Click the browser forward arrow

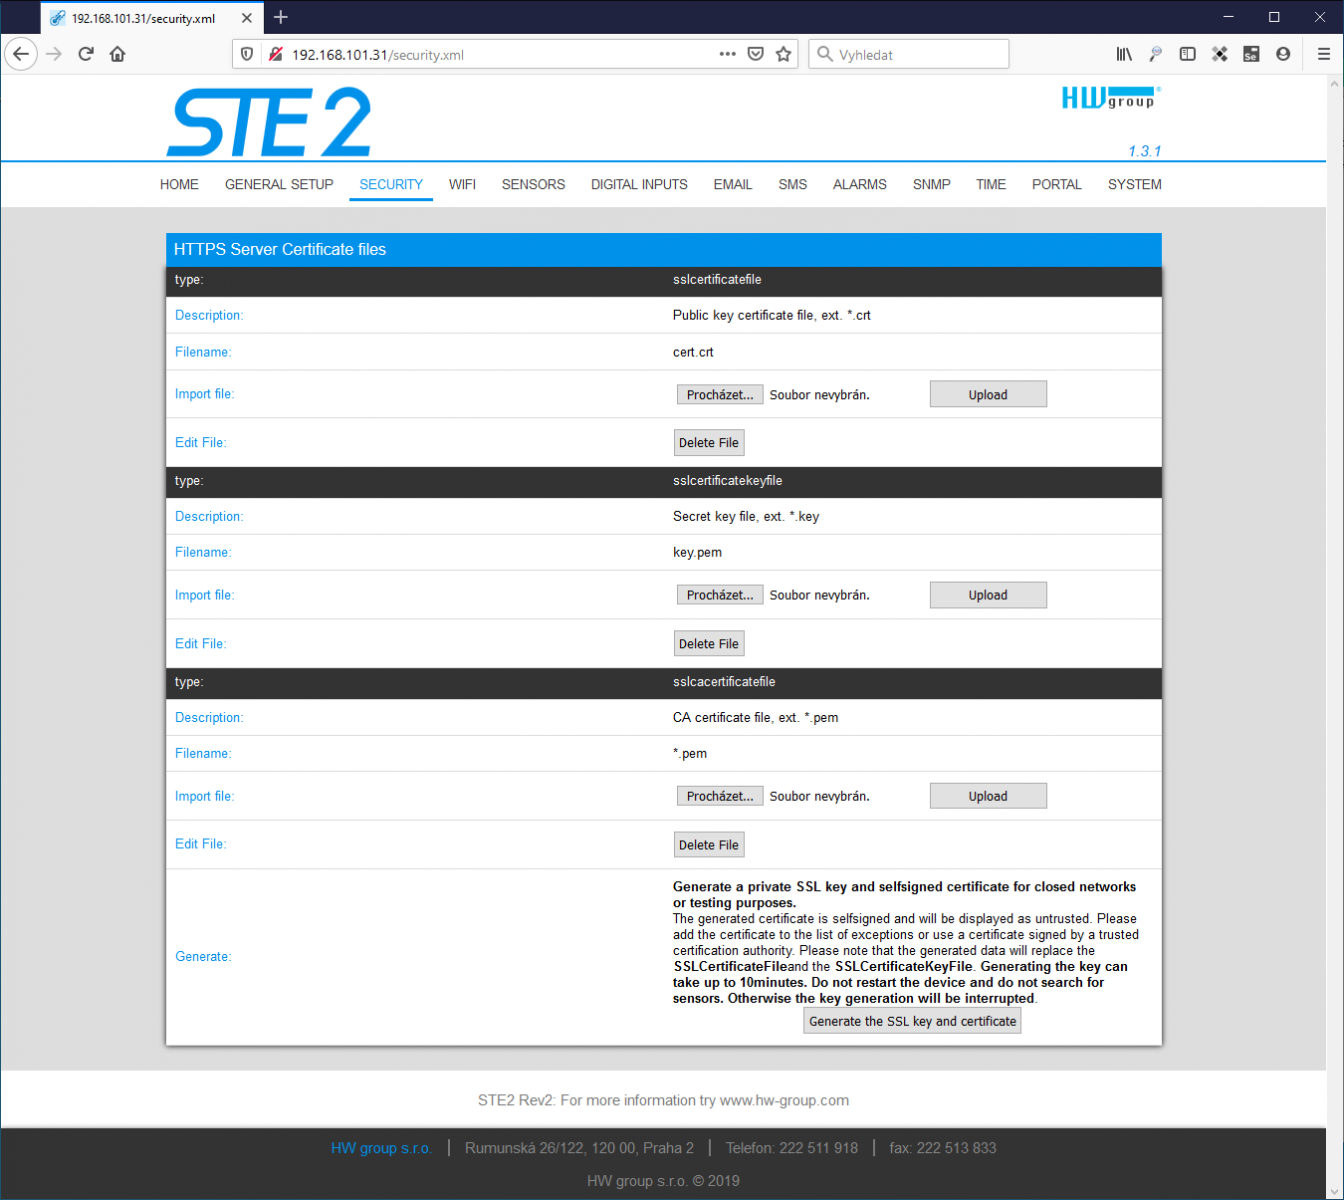(54, 54)
